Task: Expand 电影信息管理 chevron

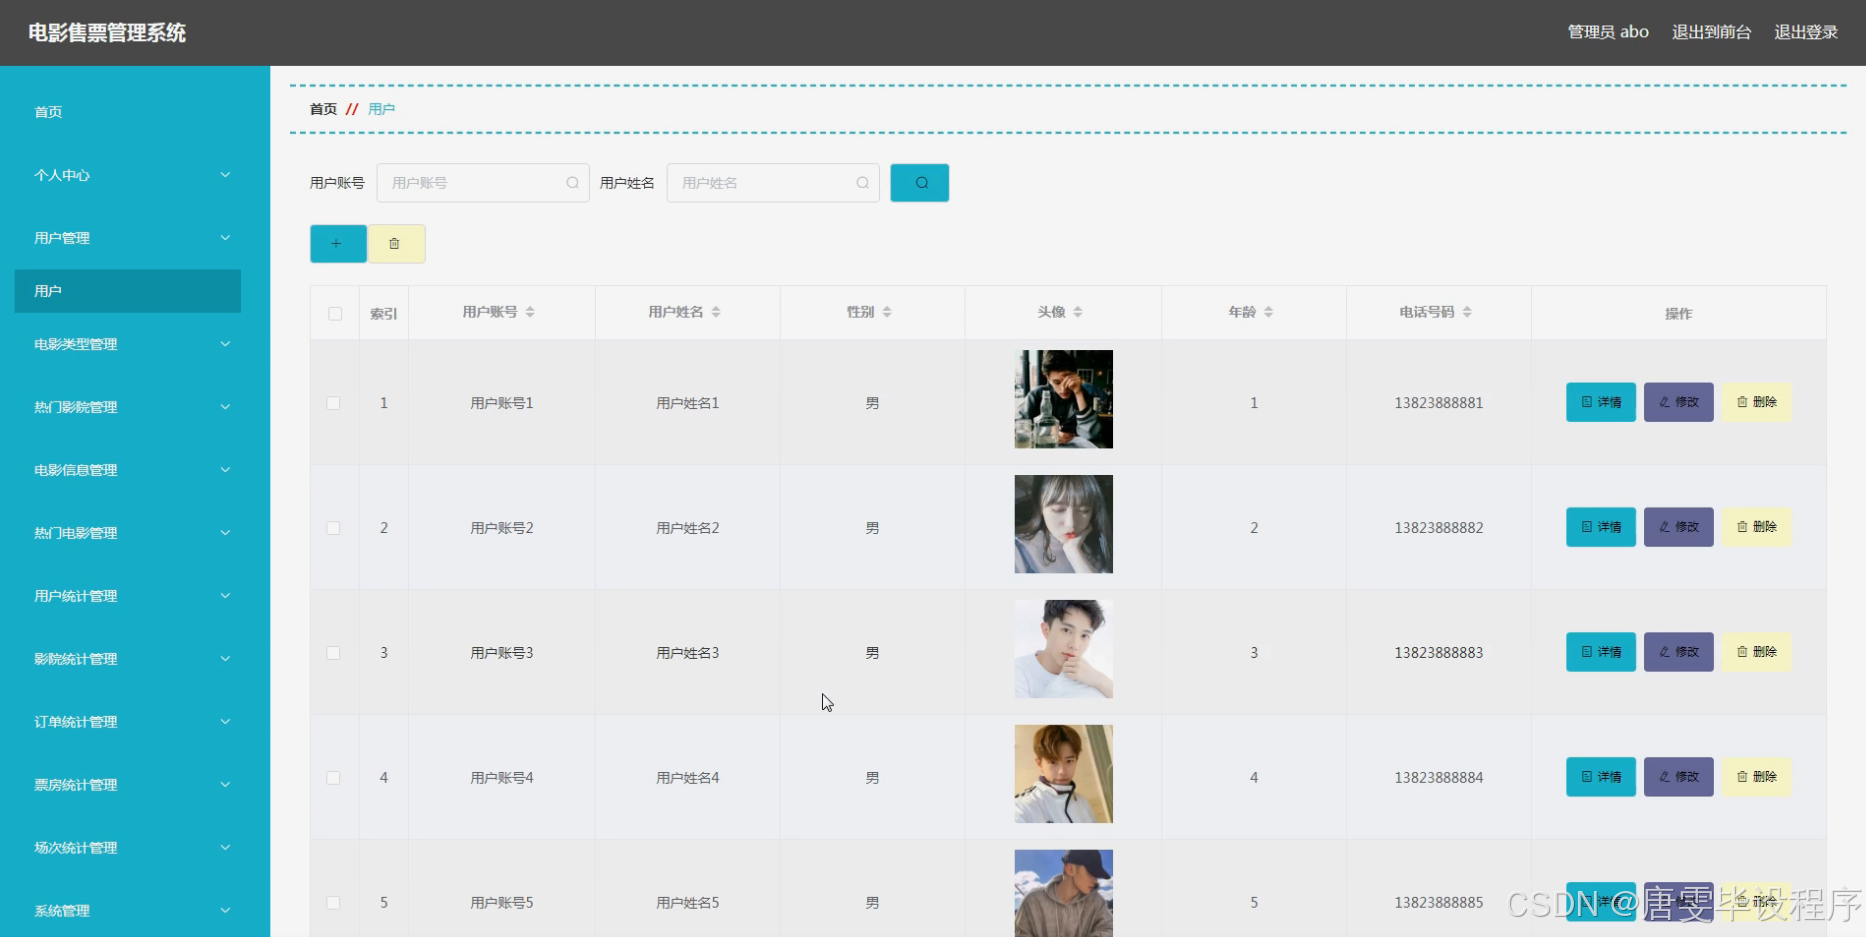Action: tap(225, 470)
